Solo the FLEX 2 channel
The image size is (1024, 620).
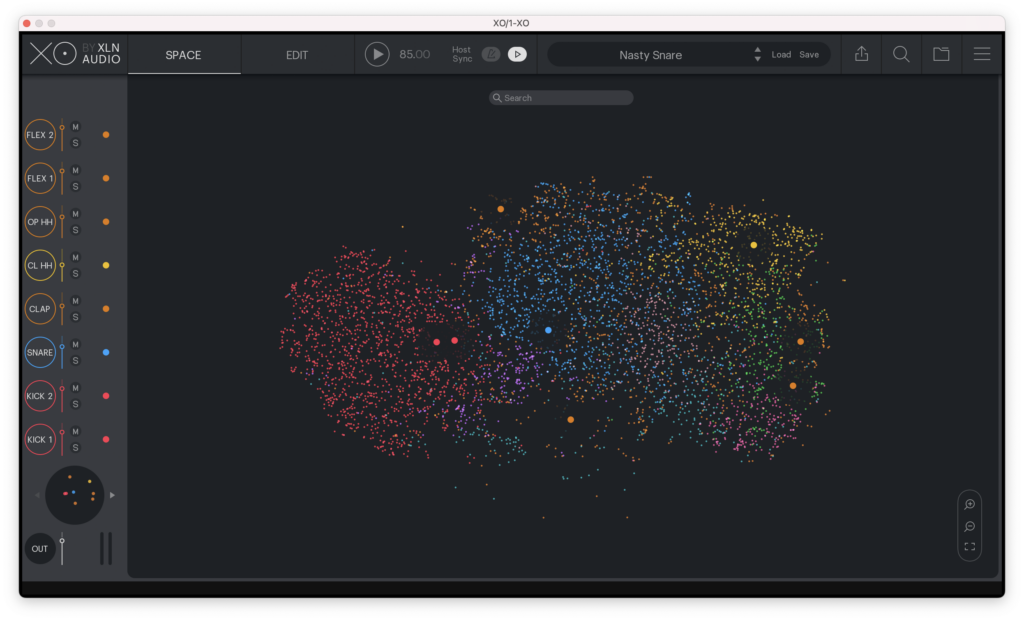point(75,143)
